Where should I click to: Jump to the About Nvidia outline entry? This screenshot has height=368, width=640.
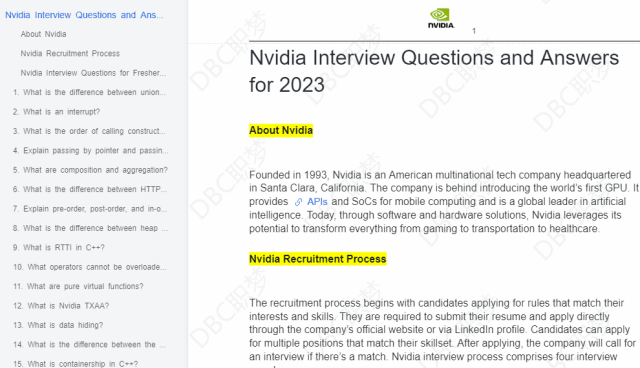[x=43, y=34]
